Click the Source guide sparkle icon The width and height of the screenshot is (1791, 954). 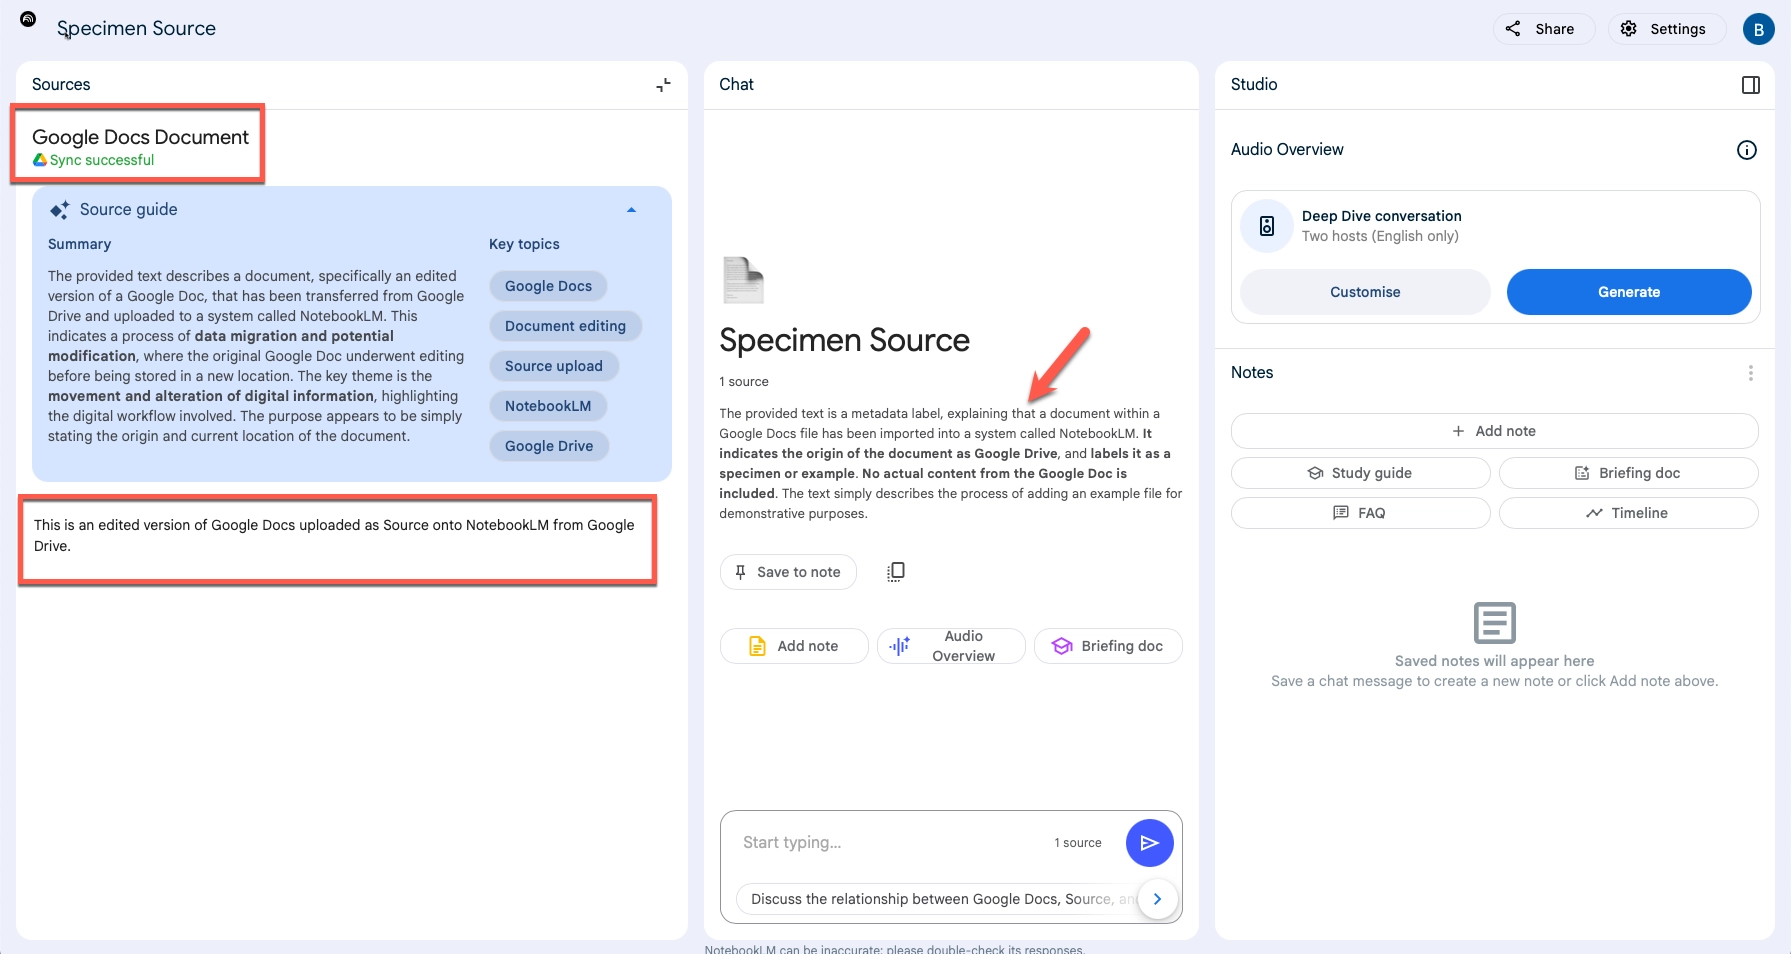point(60,210)
